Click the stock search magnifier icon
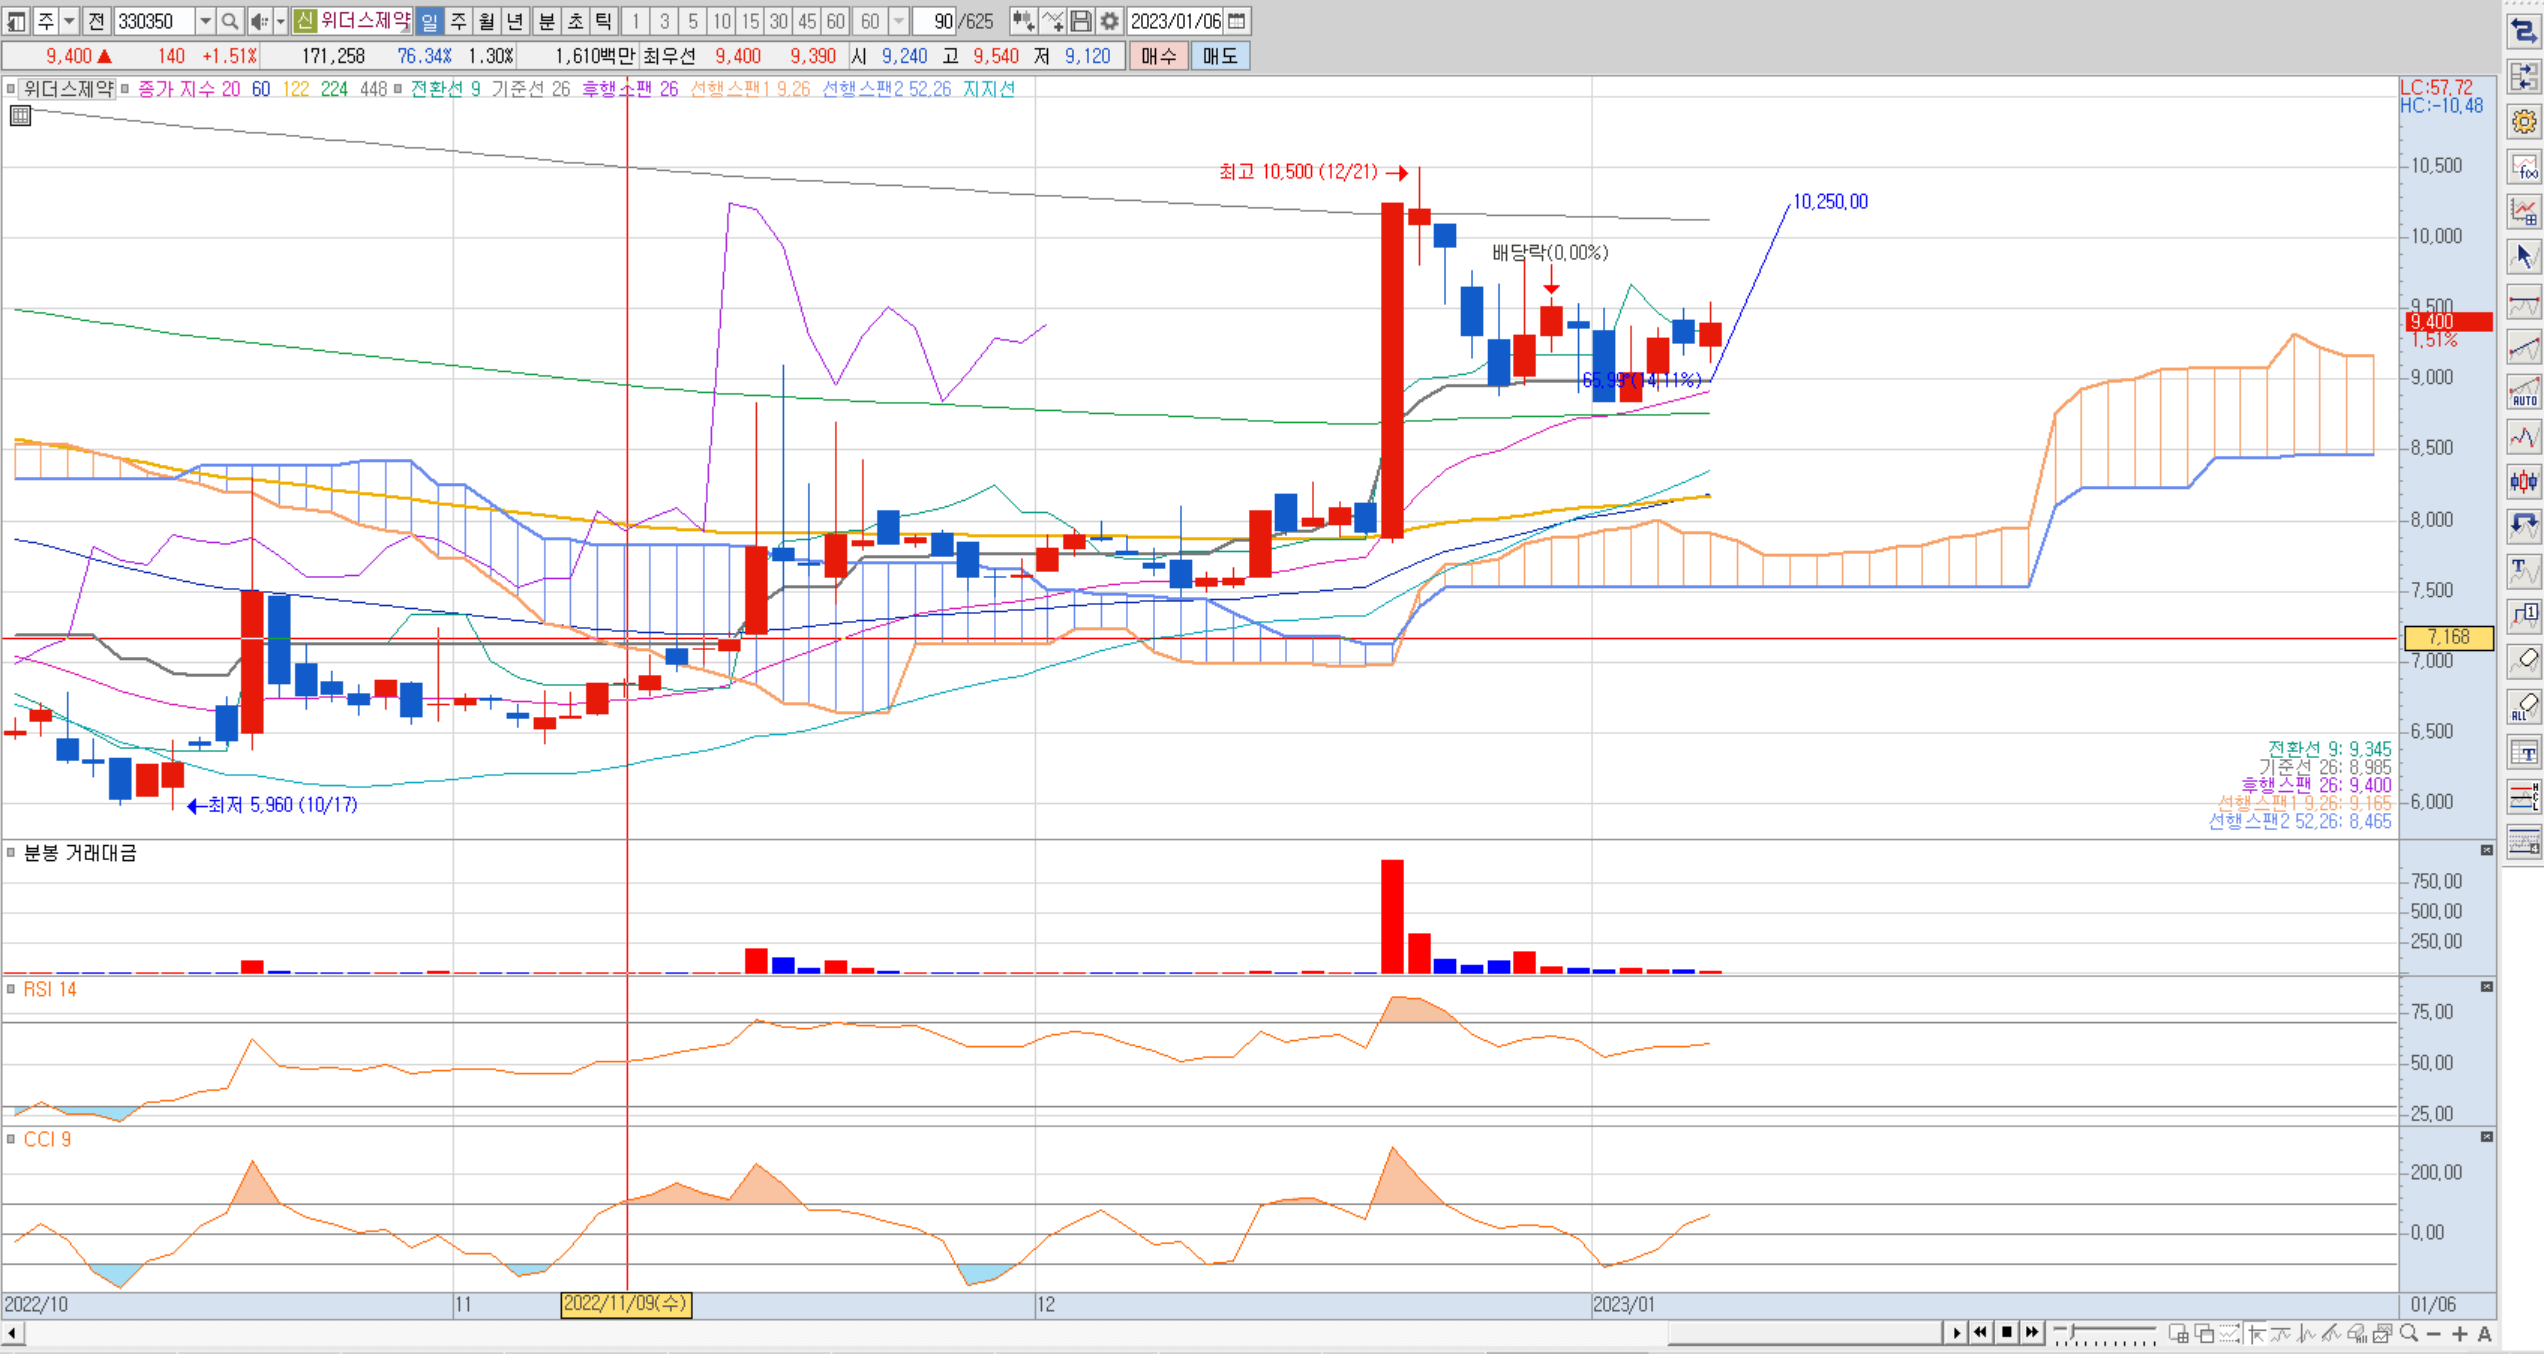This screenshot has height=1354, width=2544. 230,21
